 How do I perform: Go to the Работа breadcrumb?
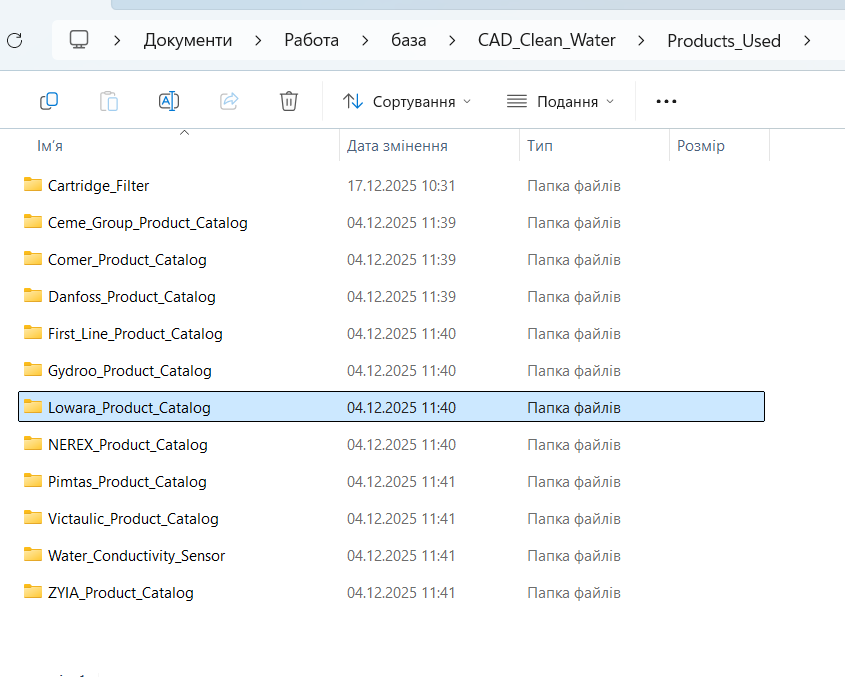[x=311, y=40]
